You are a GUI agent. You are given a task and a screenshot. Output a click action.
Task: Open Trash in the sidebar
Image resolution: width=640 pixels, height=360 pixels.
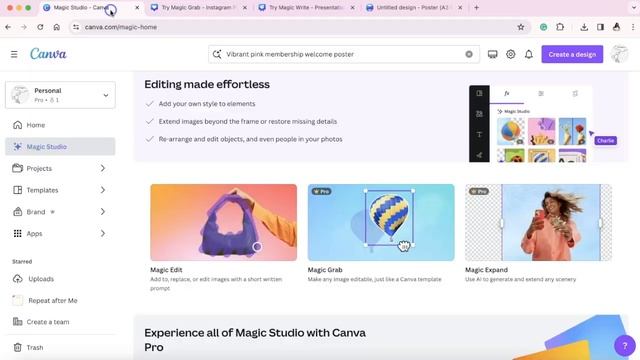coord(60,347)
